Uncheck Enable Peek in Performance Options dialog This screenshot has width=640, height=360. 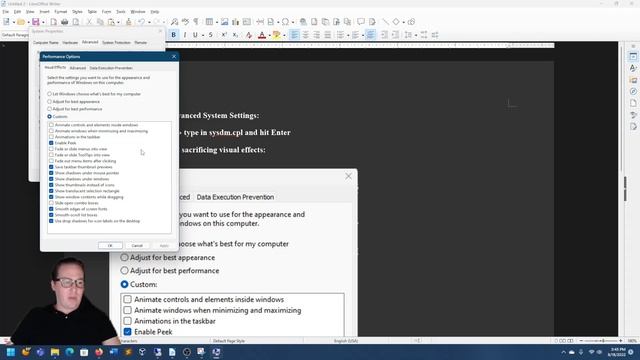pos(51,143)
